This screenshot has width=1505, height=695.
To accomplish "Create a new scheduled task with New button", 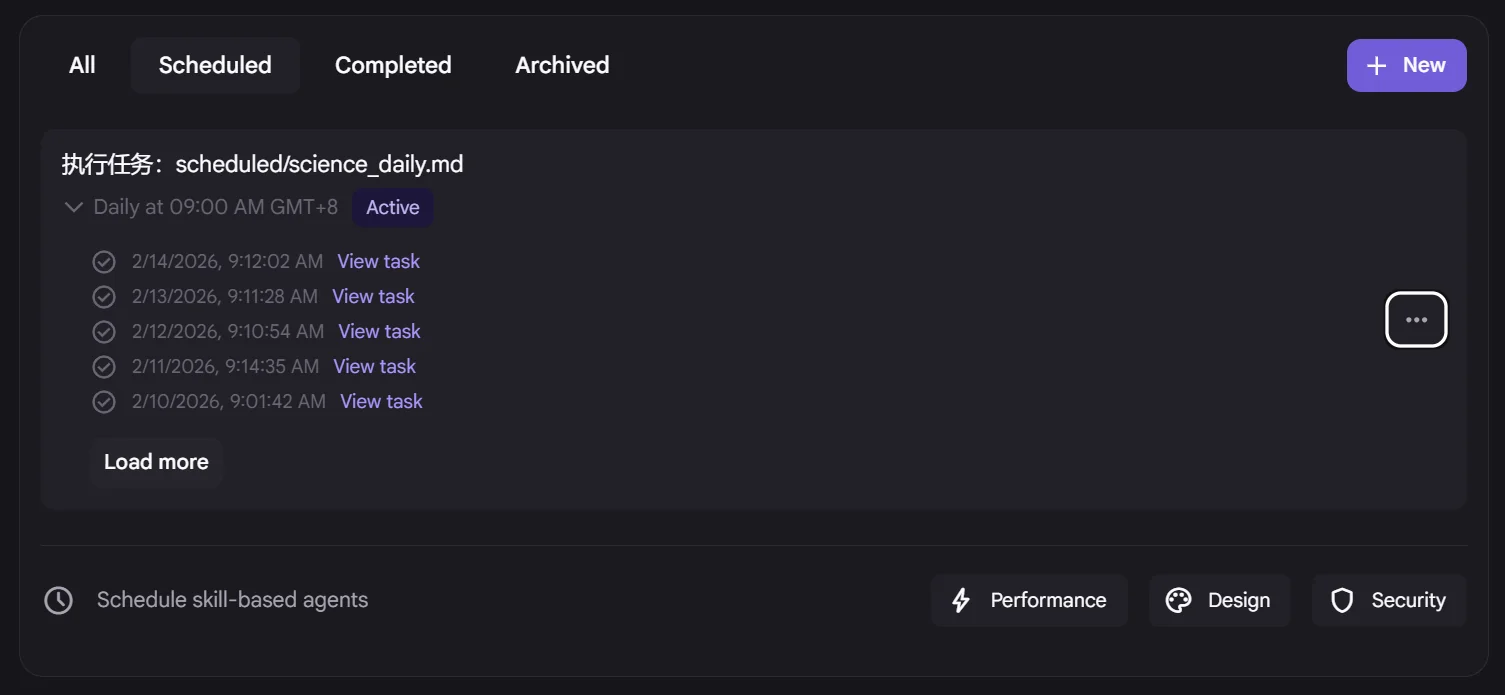I will coord(1406,65).
